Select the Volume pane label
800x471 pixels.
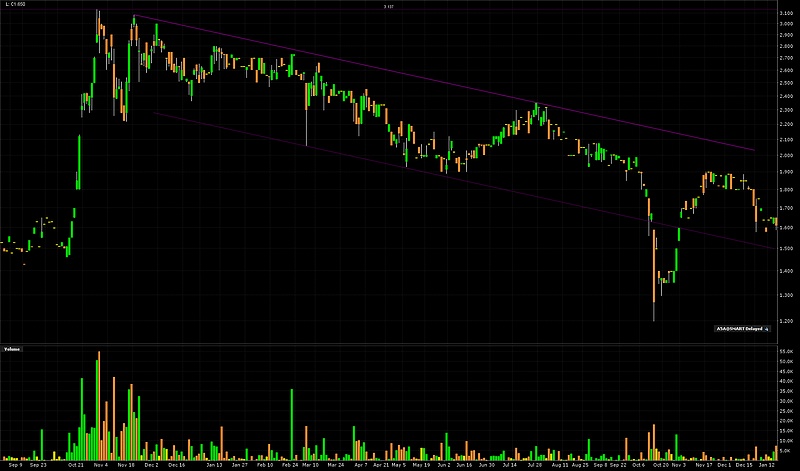coord(12,349)
